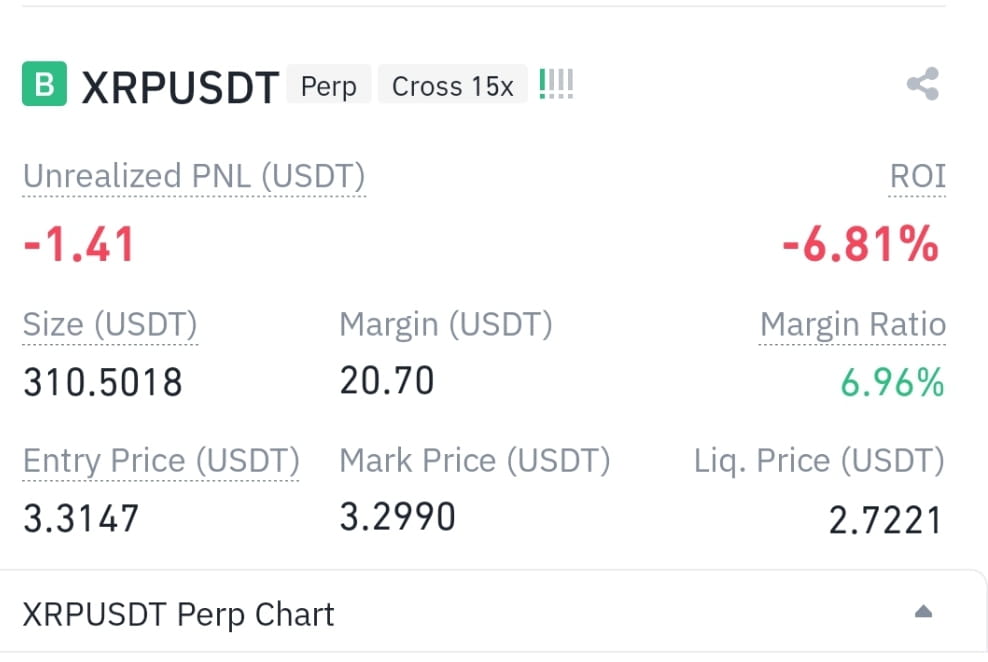
Task: Tap the Unrealized PNL (USDT) label
Action: pos(194,176)
